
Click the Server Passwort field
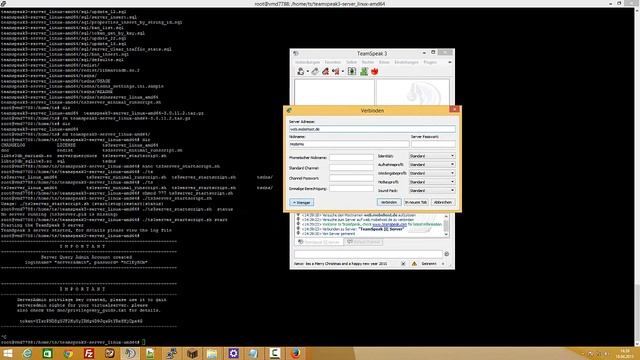click(x=433, y=144)
